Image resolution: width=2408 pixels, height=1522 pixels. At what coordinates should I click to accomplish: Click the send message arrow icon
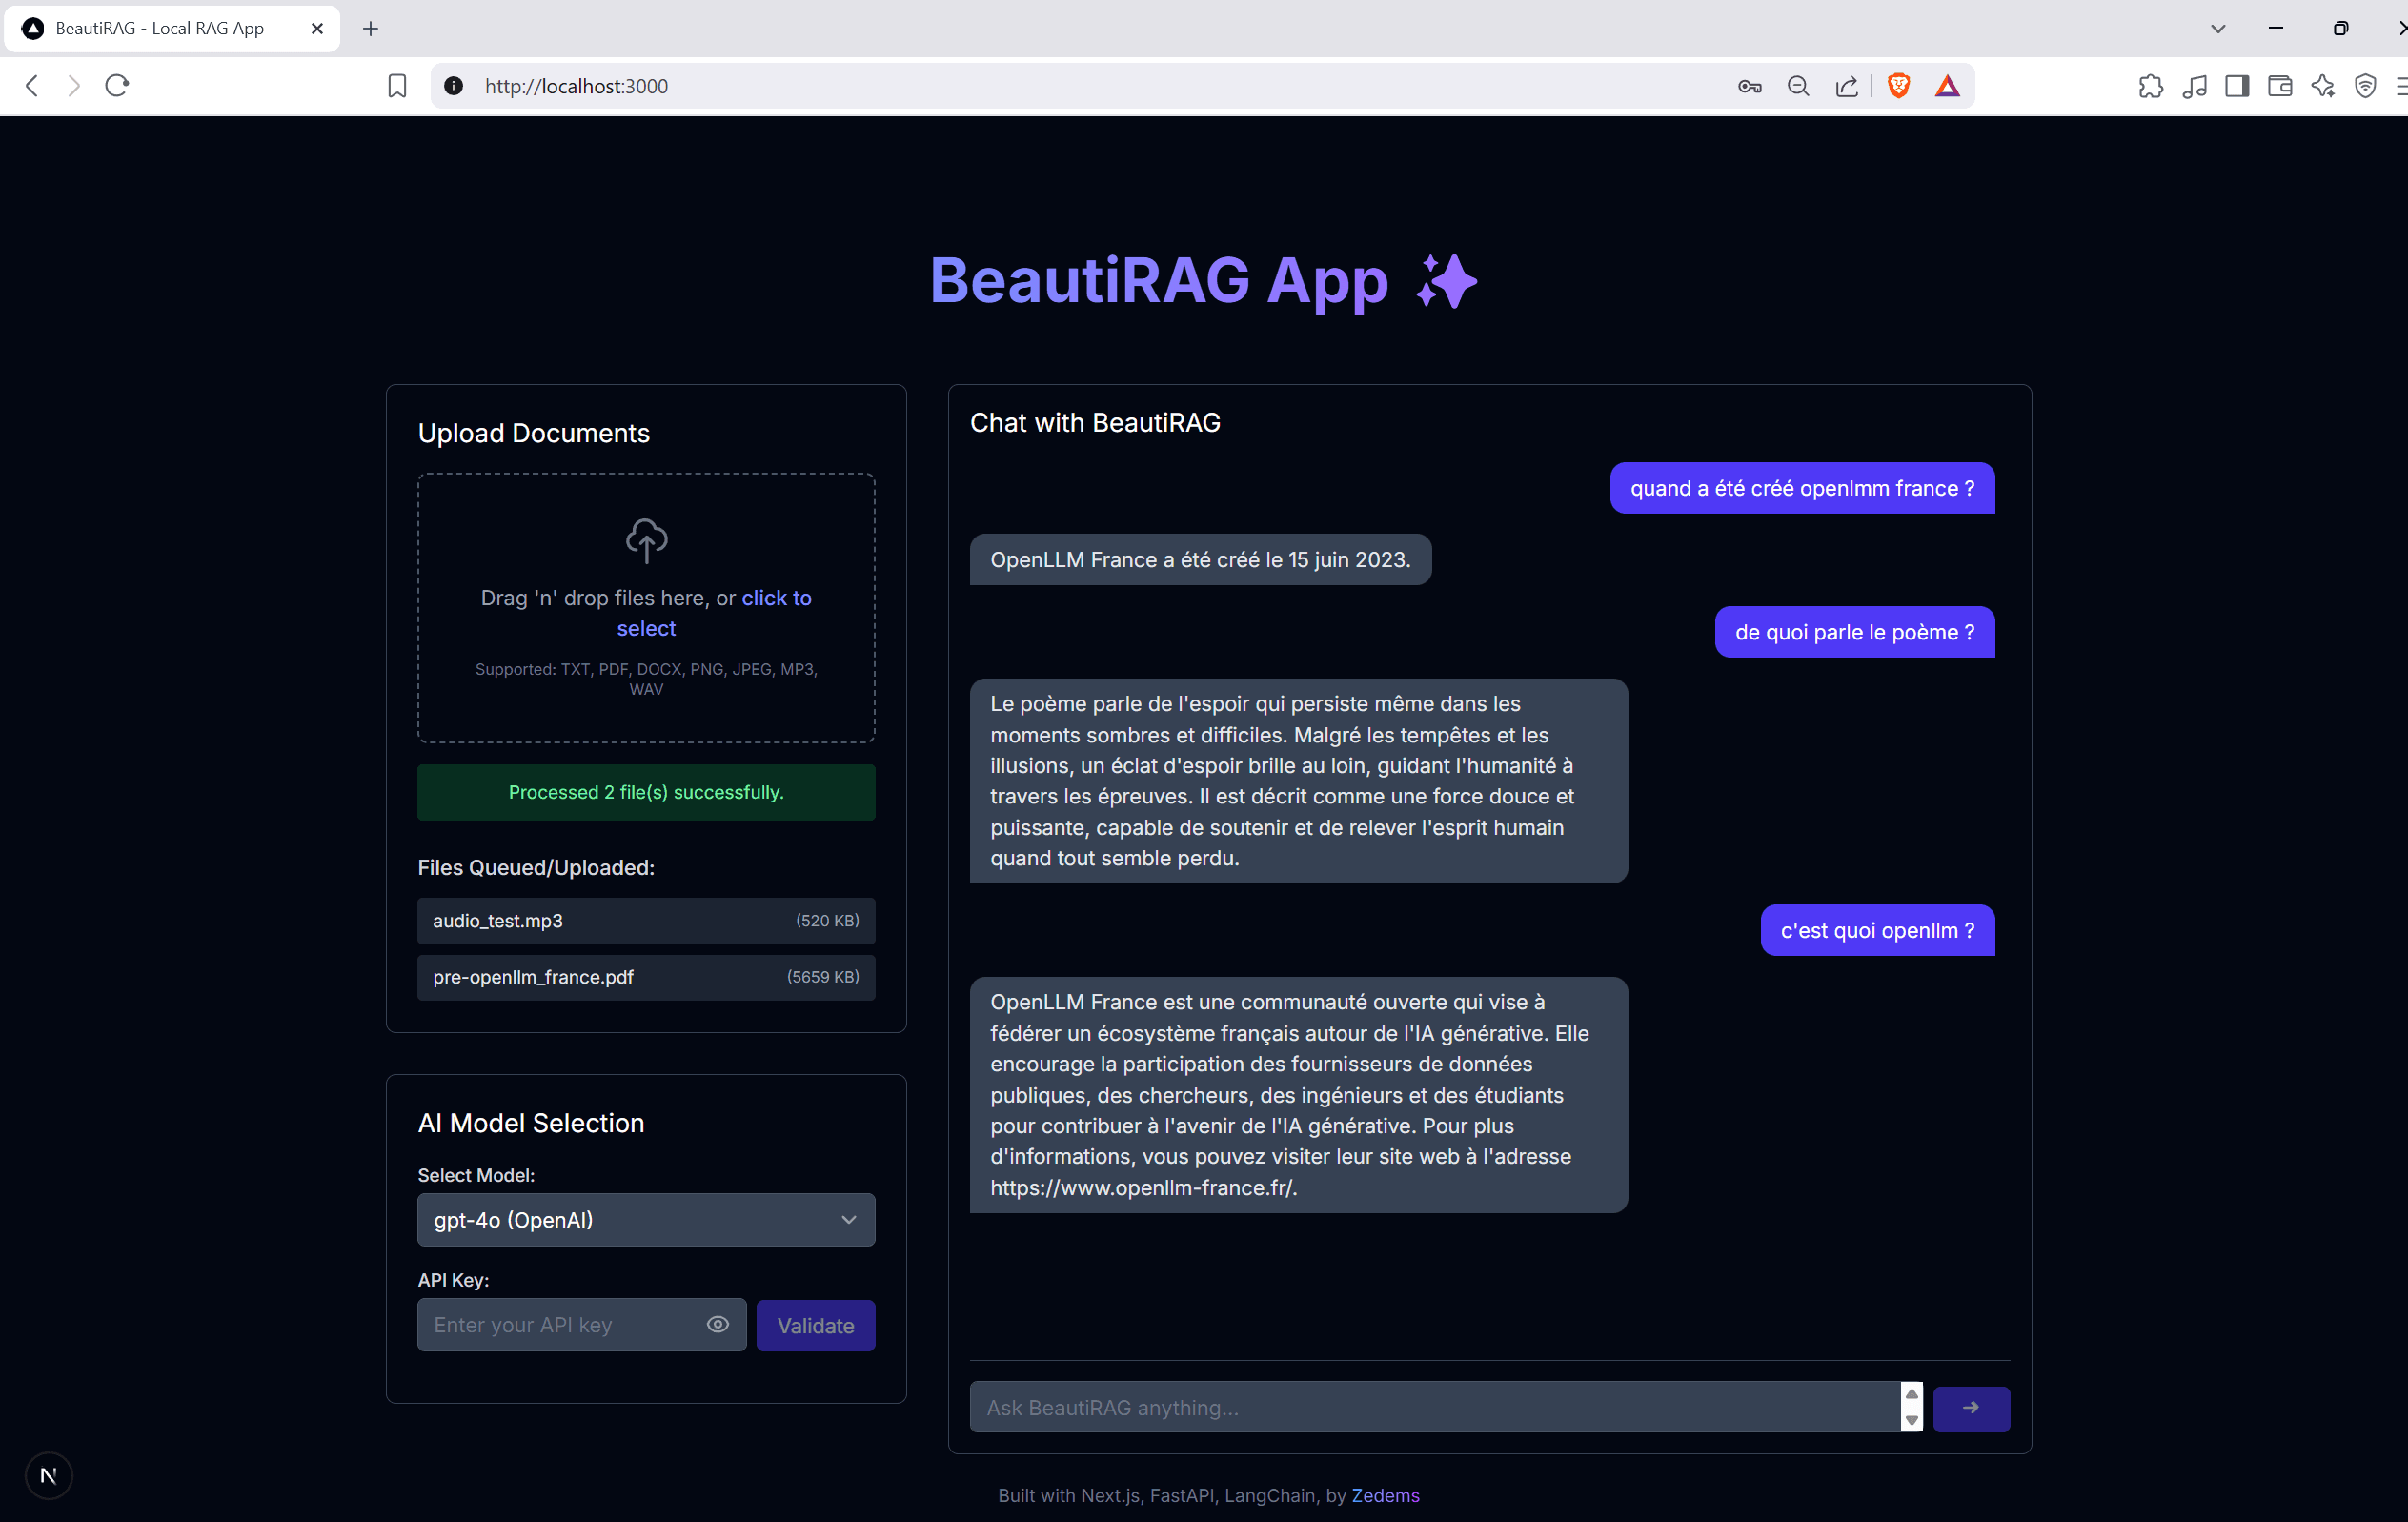(1970, 1408)
